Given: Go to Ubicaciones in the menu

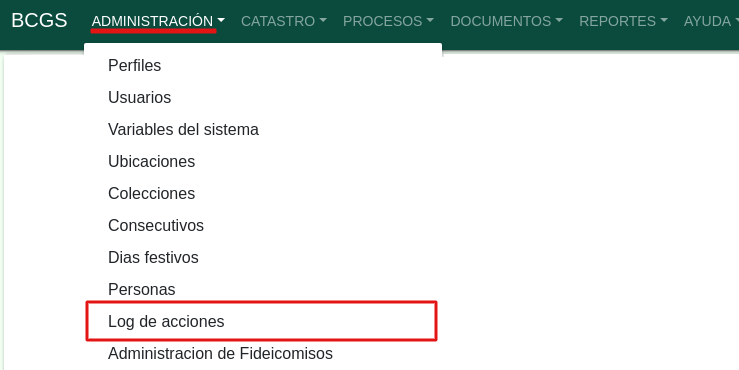Looking at the screenshot, I should [263, 161].
